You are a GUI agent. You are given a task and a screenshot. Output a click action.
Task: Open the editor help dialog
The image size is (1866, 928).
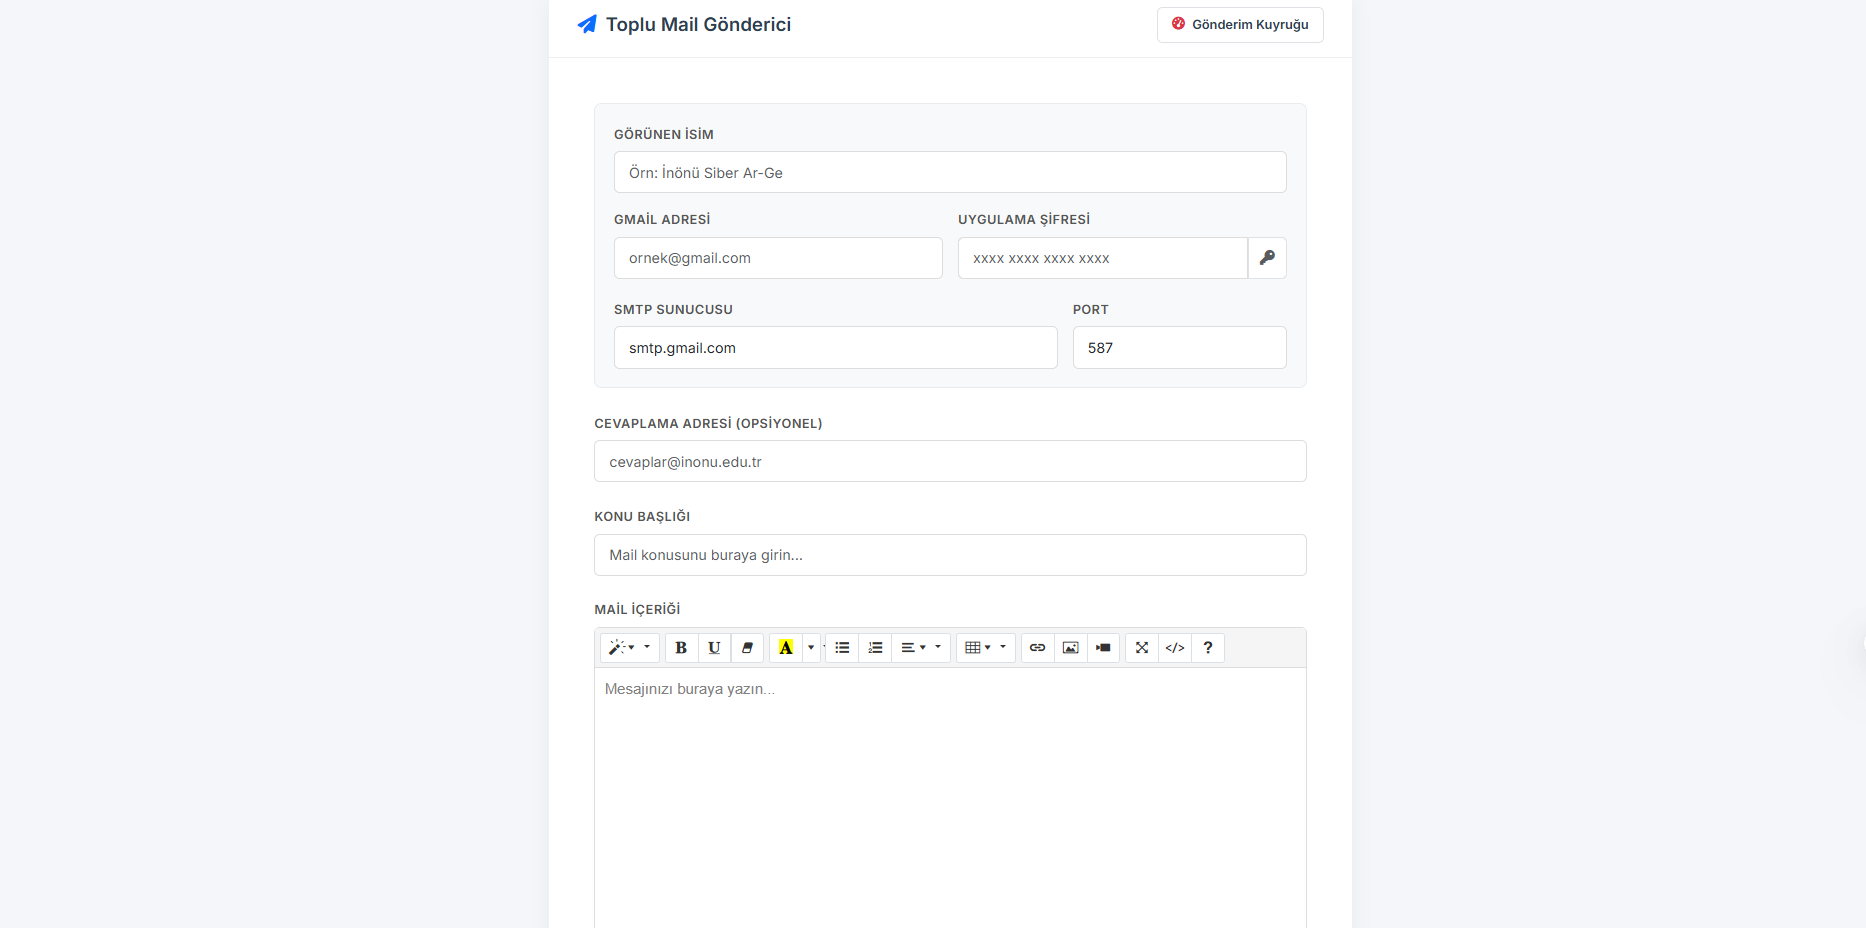[x=1207, y=648]
